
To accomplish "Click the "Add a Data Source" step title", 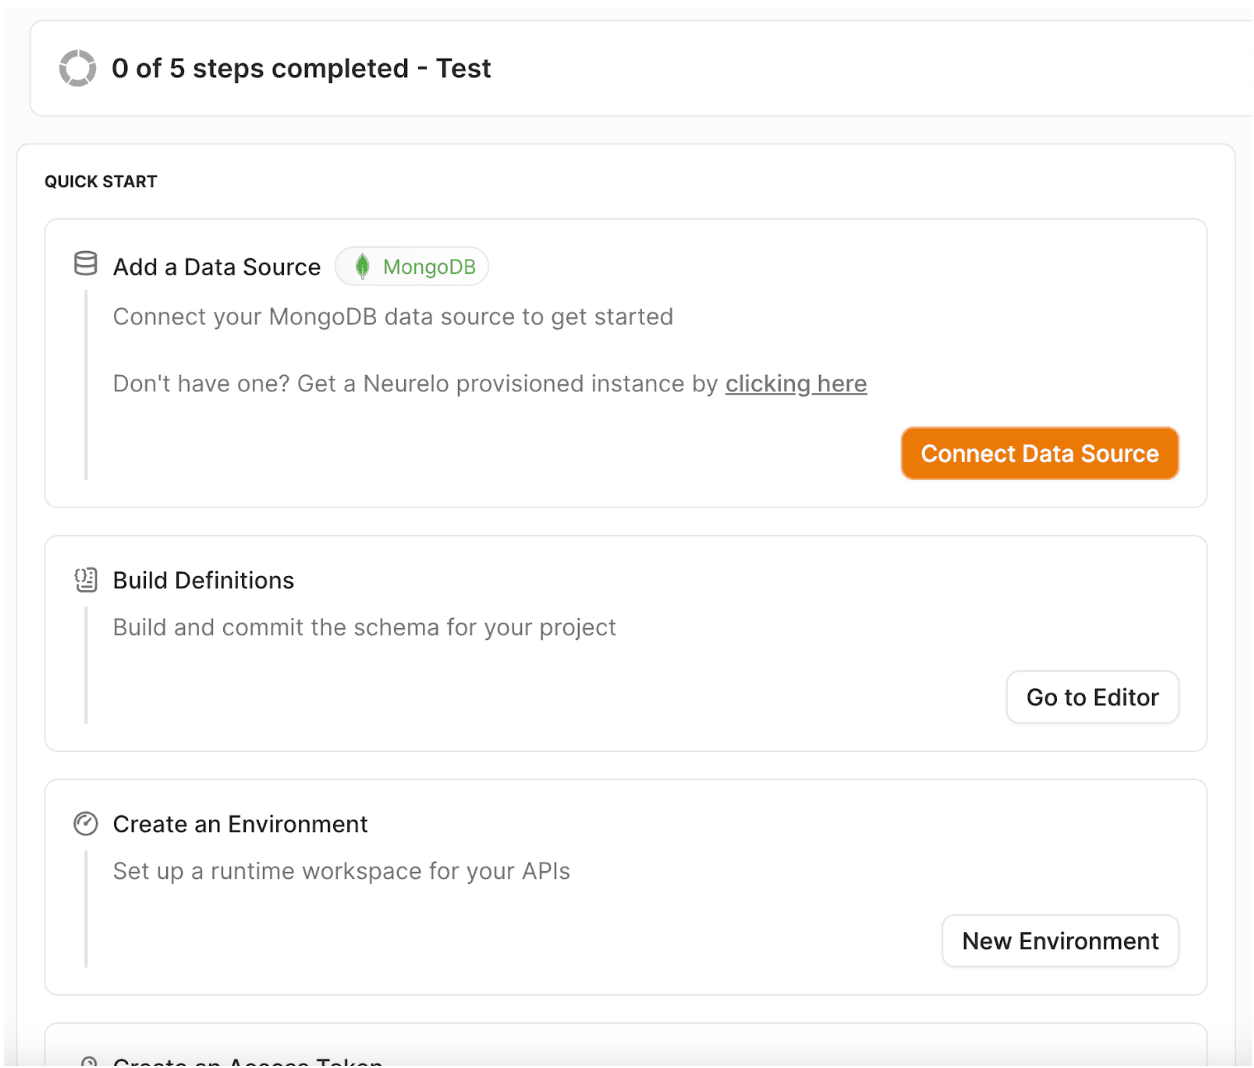I will coord(217,267).
